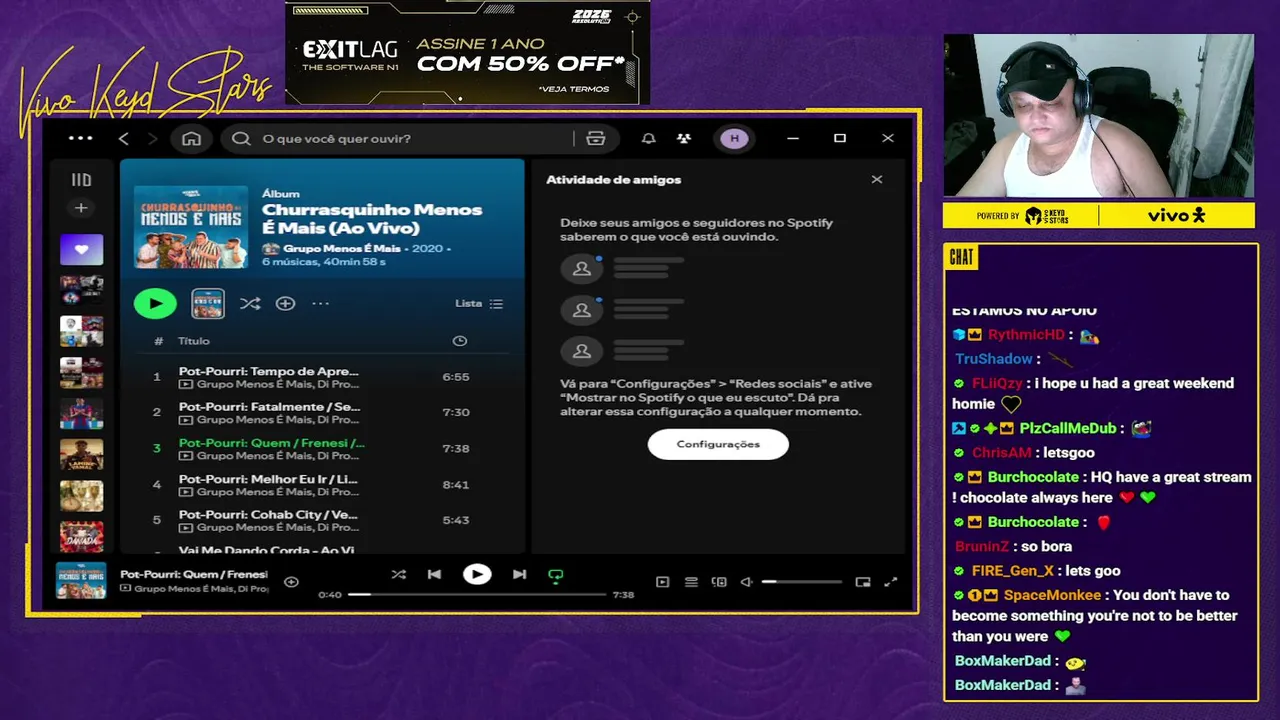Click the 6:55 duration in track one
The width and height of the screenshot is (1280, 720).
pyautogui.click(x=456, y=377)
